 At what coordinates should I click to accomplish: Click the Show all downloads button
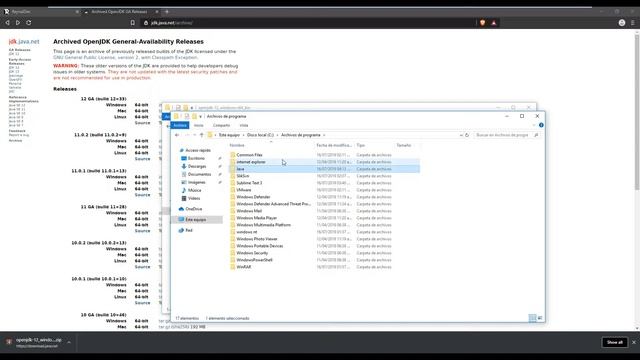(615, 342)
